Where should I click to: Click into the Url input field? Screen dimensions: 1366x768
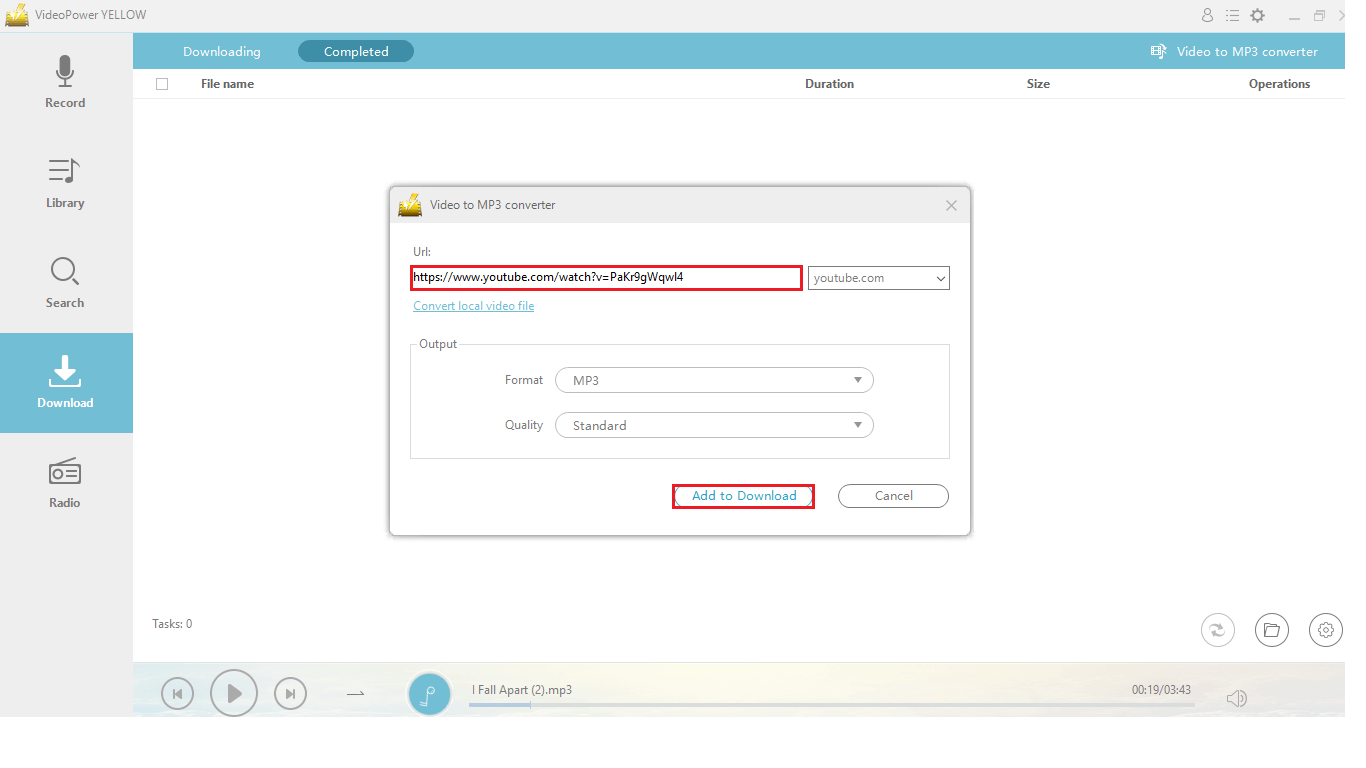coord(606,277)
